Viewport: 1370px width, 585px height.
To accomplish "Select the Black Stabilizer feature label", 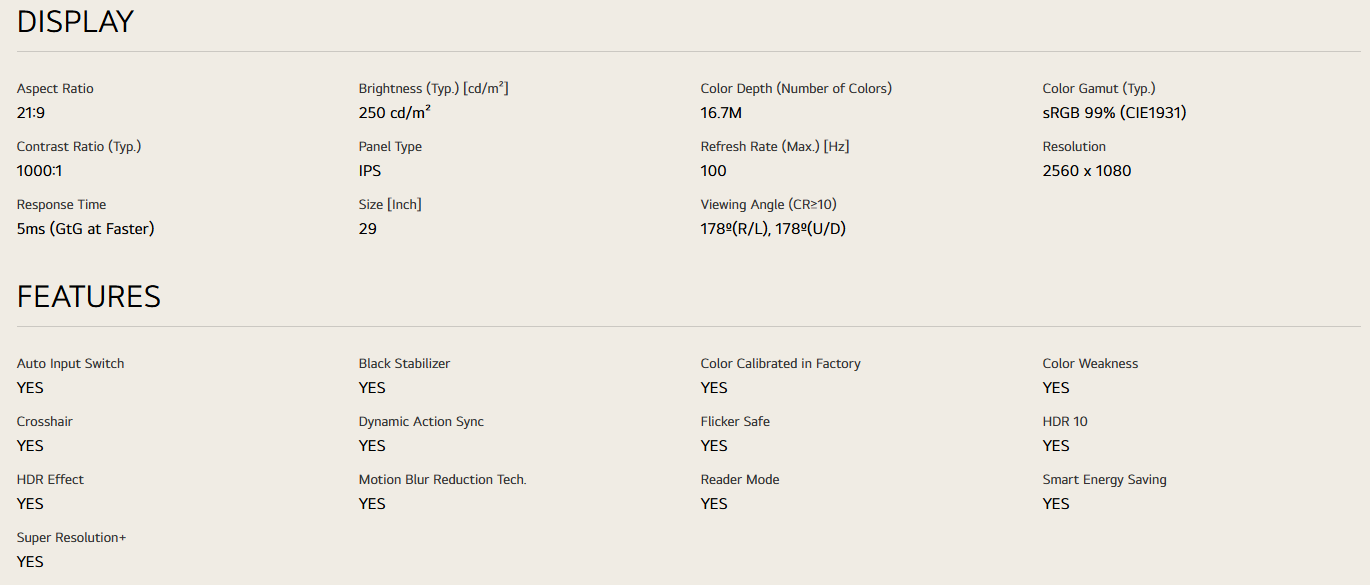I will 404,364.
